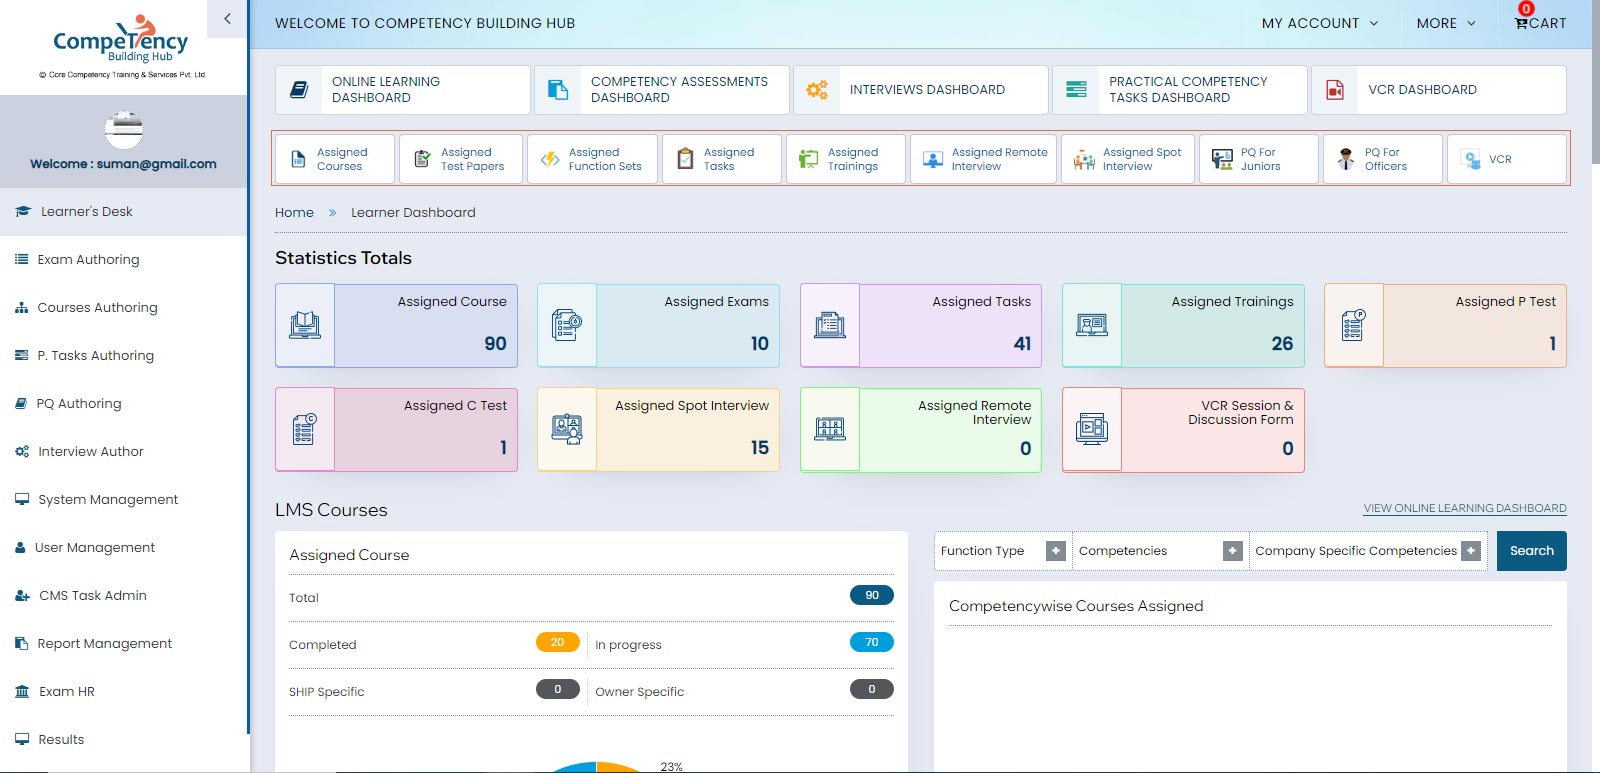Click the Completed count badge 20
Screen dimensions: 1600x773
tap(558, 643)
